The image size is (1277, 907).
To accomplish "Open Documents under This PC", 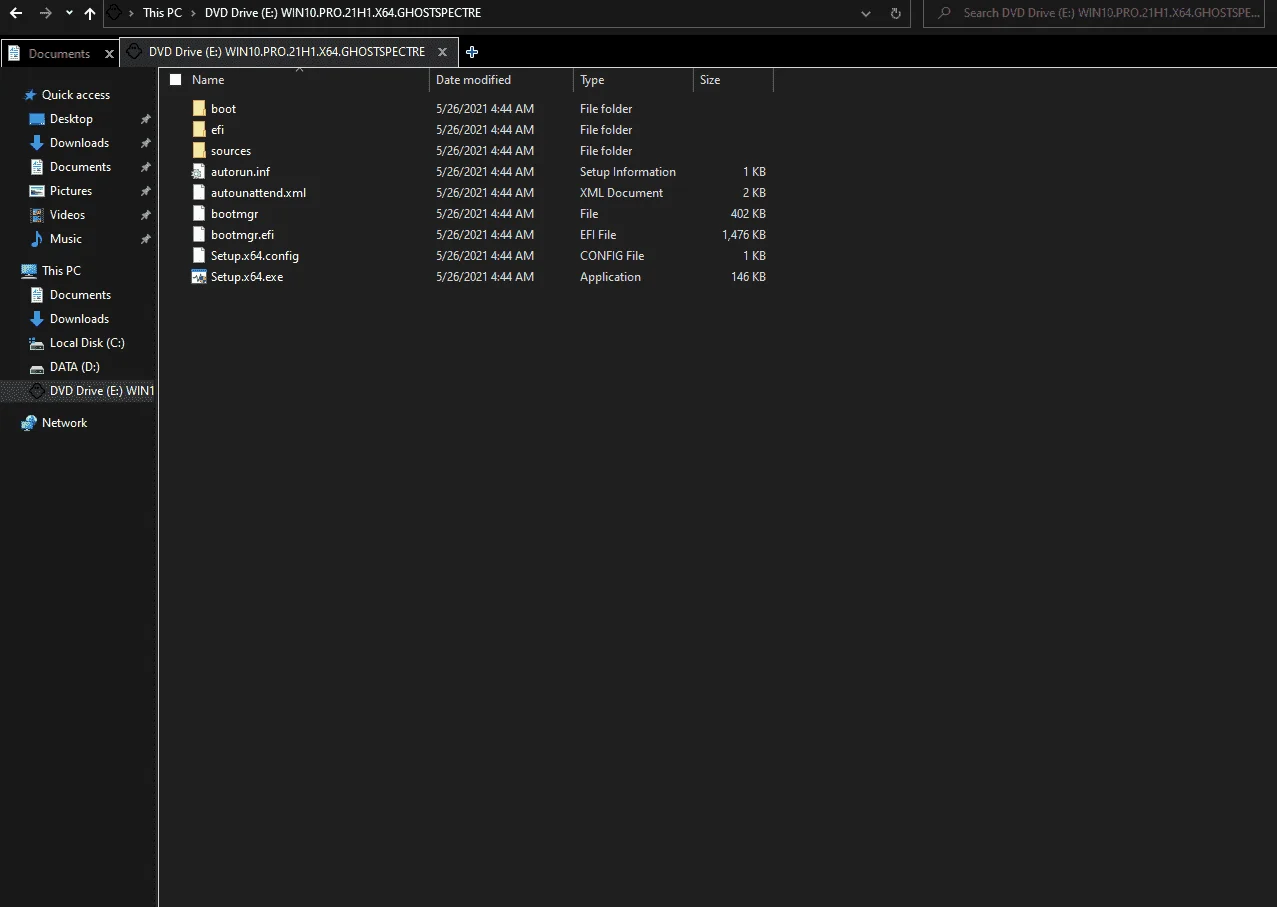I will 80,295.
